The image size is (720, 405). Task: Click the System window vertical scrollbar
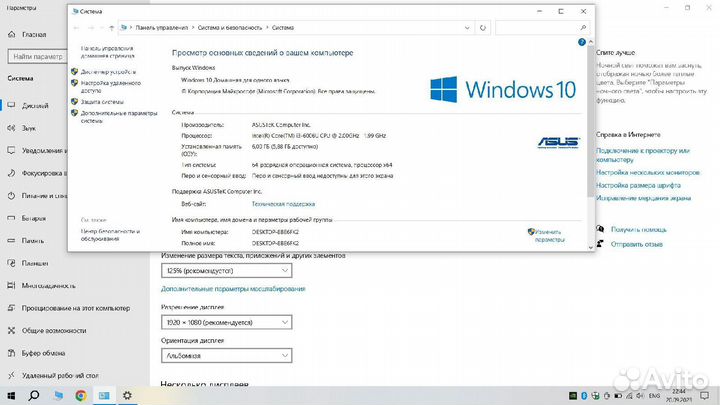(x=591, y=122)
